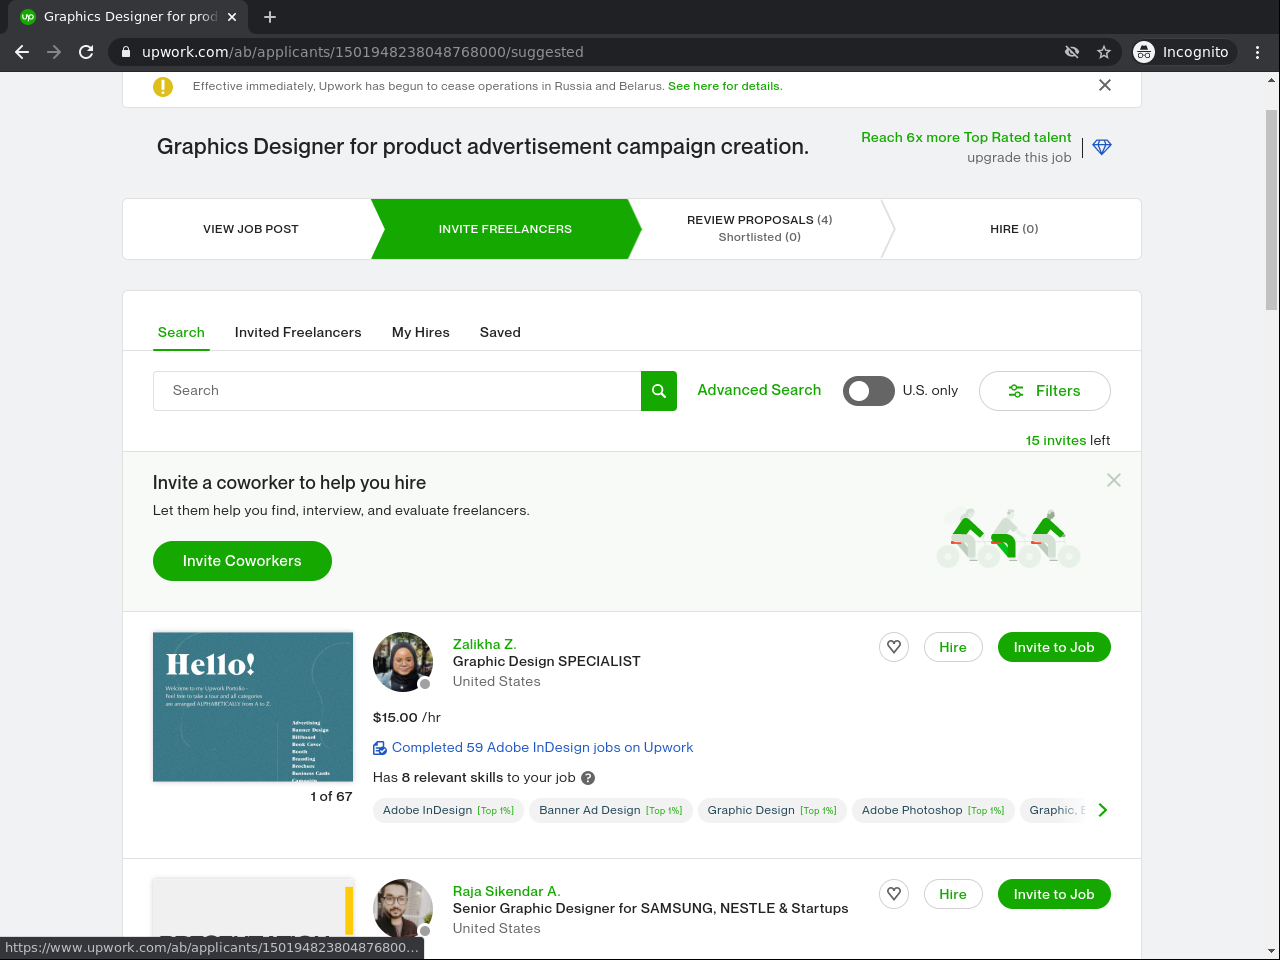Expand skills list with right chevron
Viewport: 1280px width, 960px height.
pos(1102,810)
